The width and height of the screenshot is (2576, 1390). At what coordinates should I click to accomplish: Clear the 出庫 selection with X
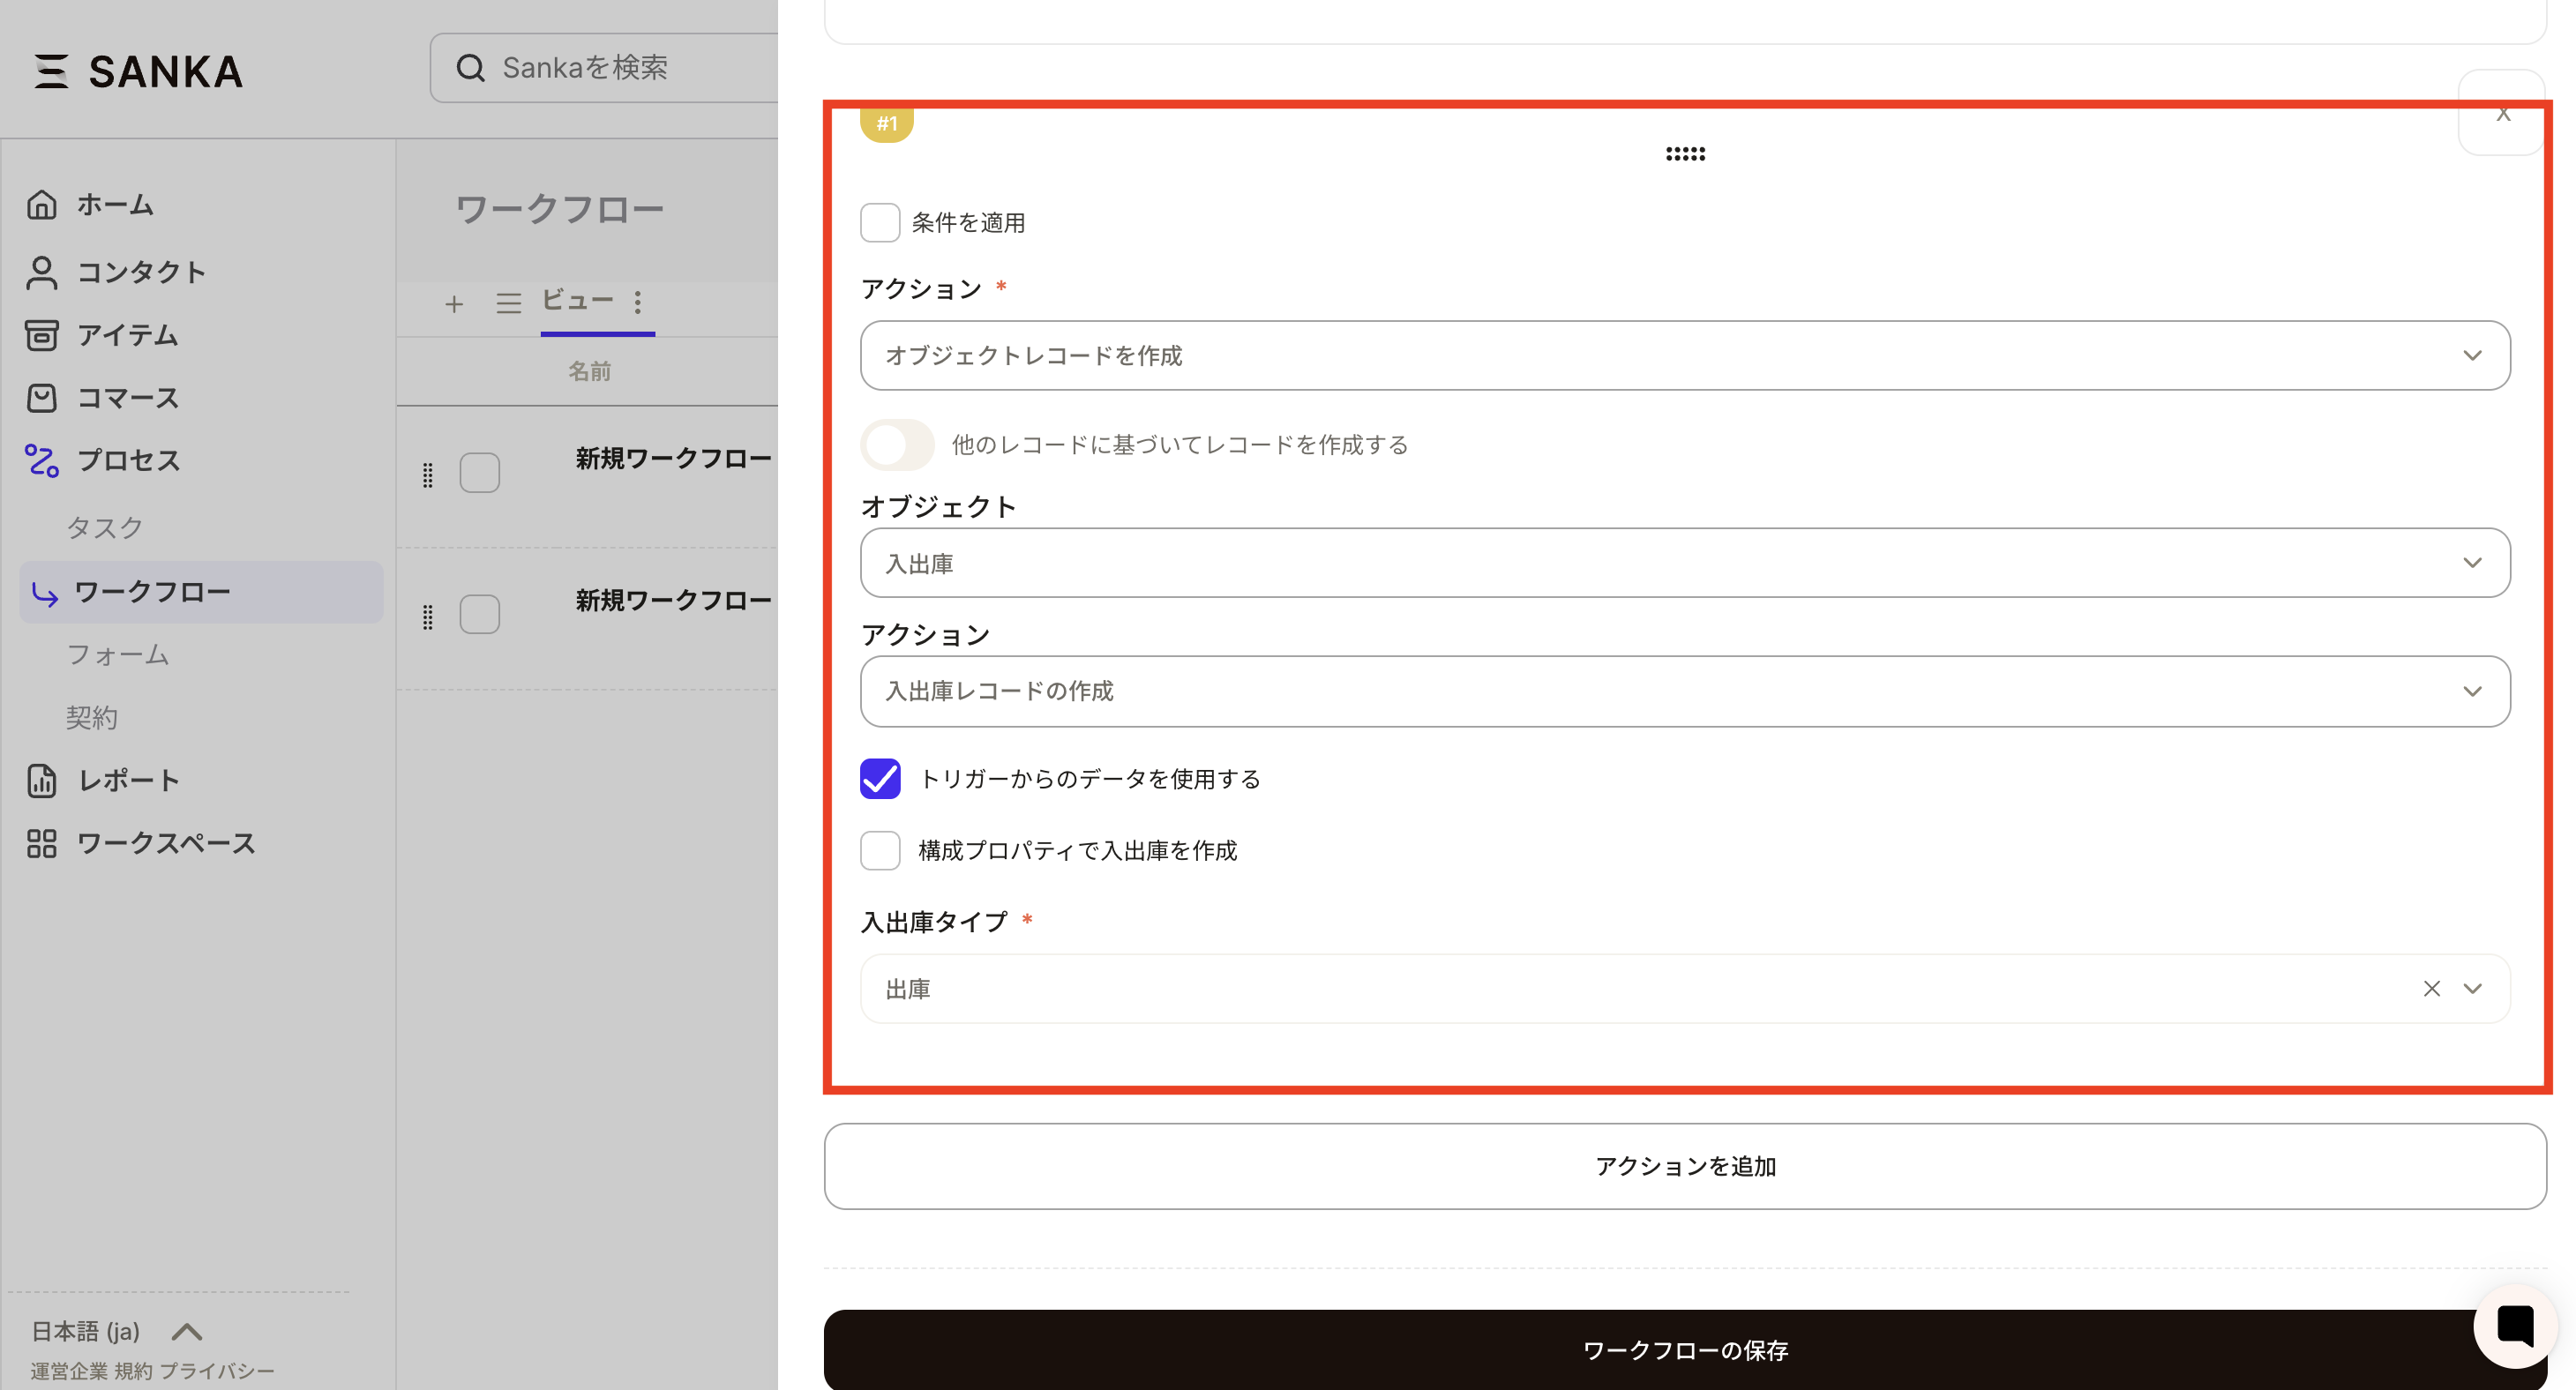(x=2431, y=988)
